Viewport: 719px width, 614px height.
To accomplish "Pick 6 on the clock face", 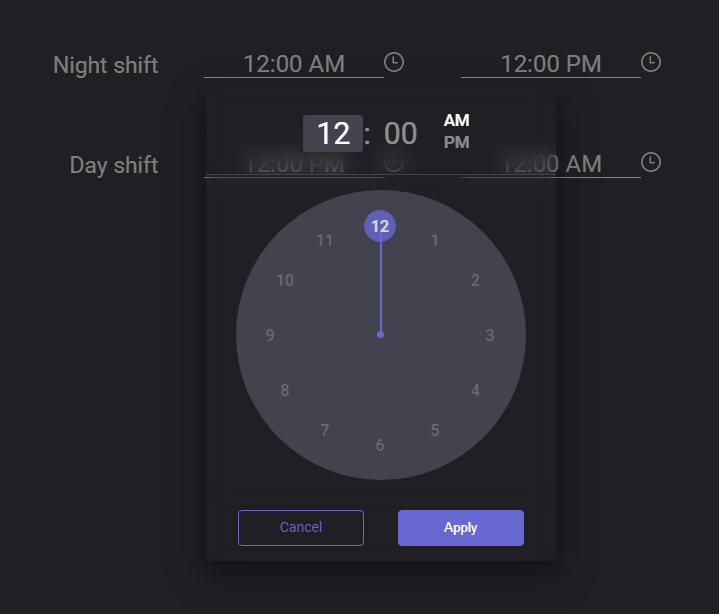I will [380, 445].
